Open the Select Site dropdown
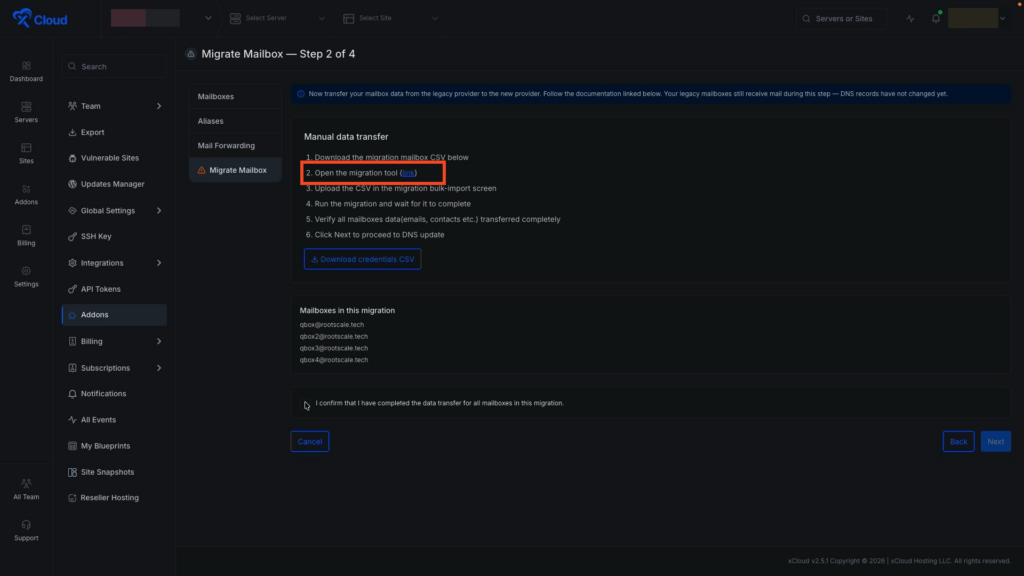Viewport: 1024px width, 576px height. [x=391, y=18]
